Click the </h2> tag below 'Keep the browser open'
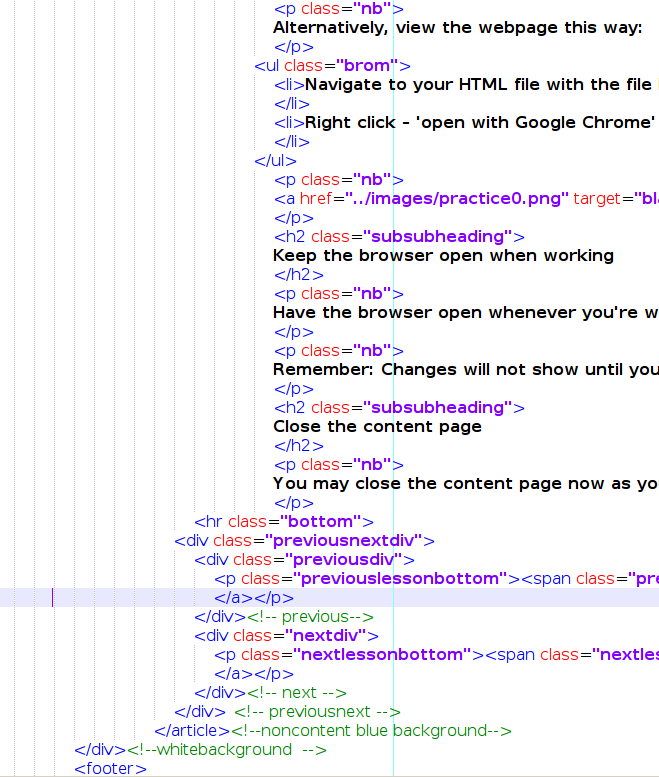The height and width of the screenshot is (777, 659). pos(299,275)
